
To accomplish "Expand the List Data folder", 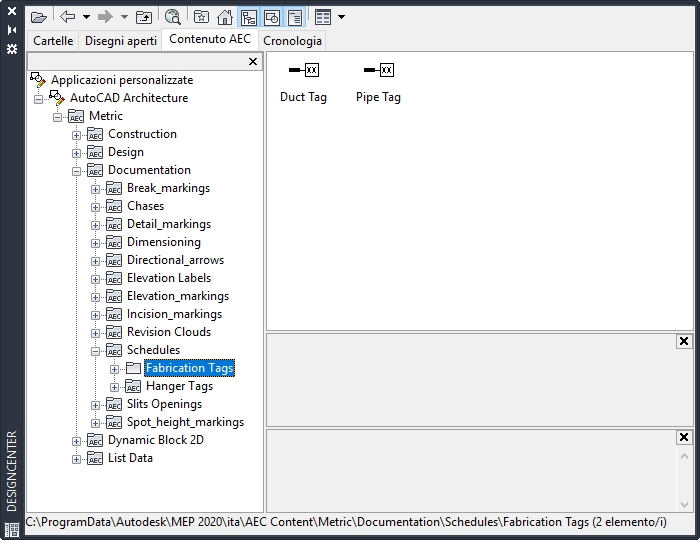I will tap(76, 459).
